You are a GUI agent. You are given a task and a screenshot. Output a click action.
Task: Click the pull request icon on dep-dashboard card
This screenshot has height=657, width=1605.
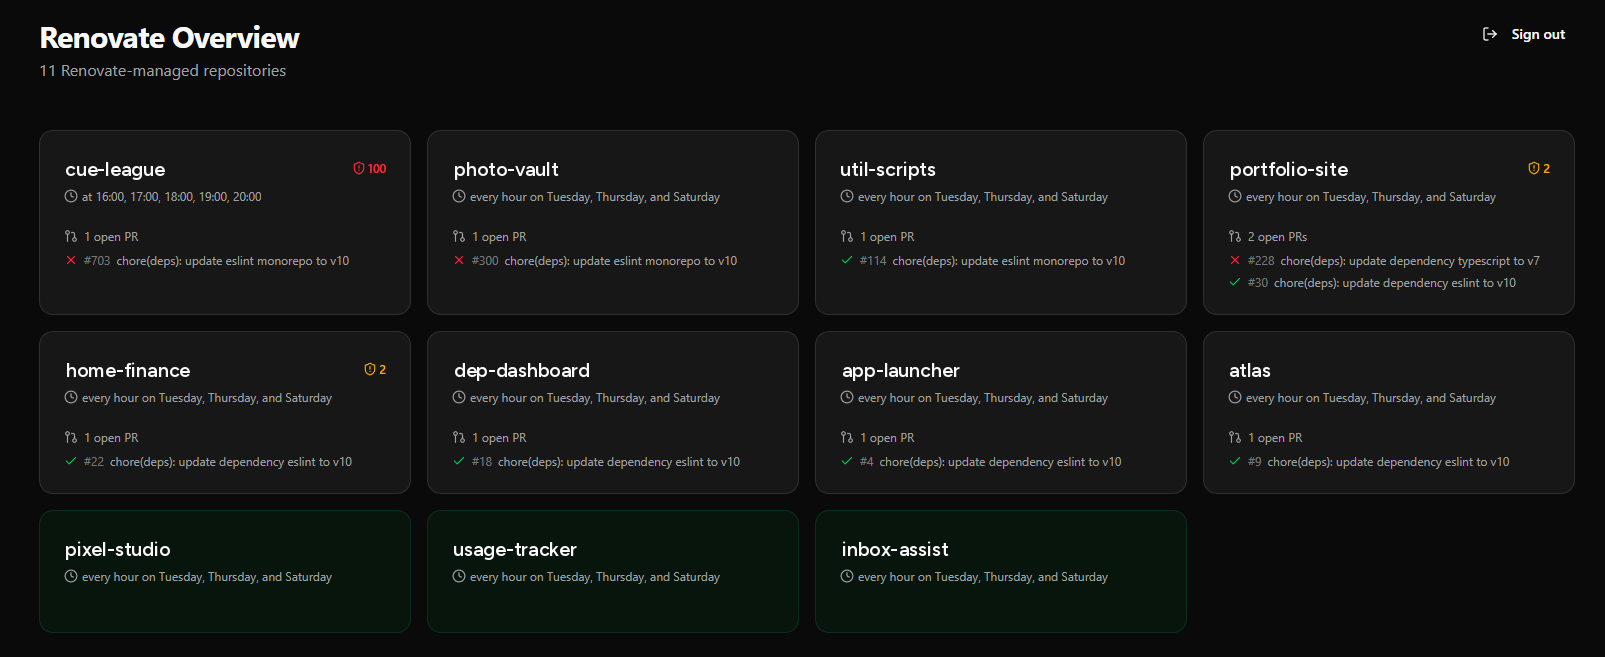click(459, 438)
